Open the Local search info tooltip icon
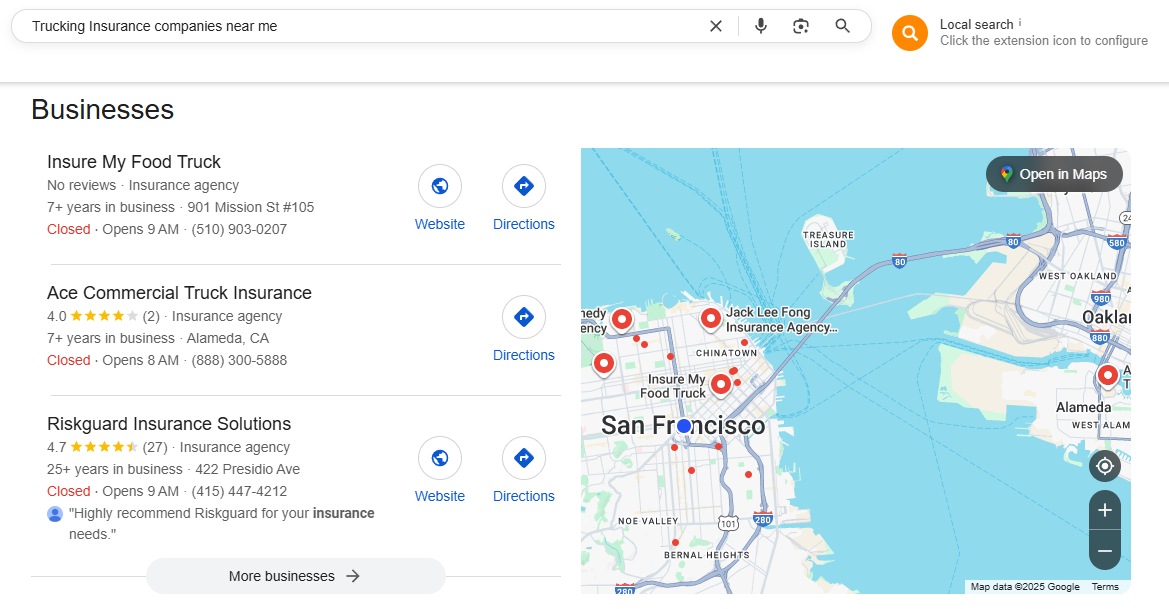The width and height of the screenshot is (1169, 609). click(x=1020, y=23)
